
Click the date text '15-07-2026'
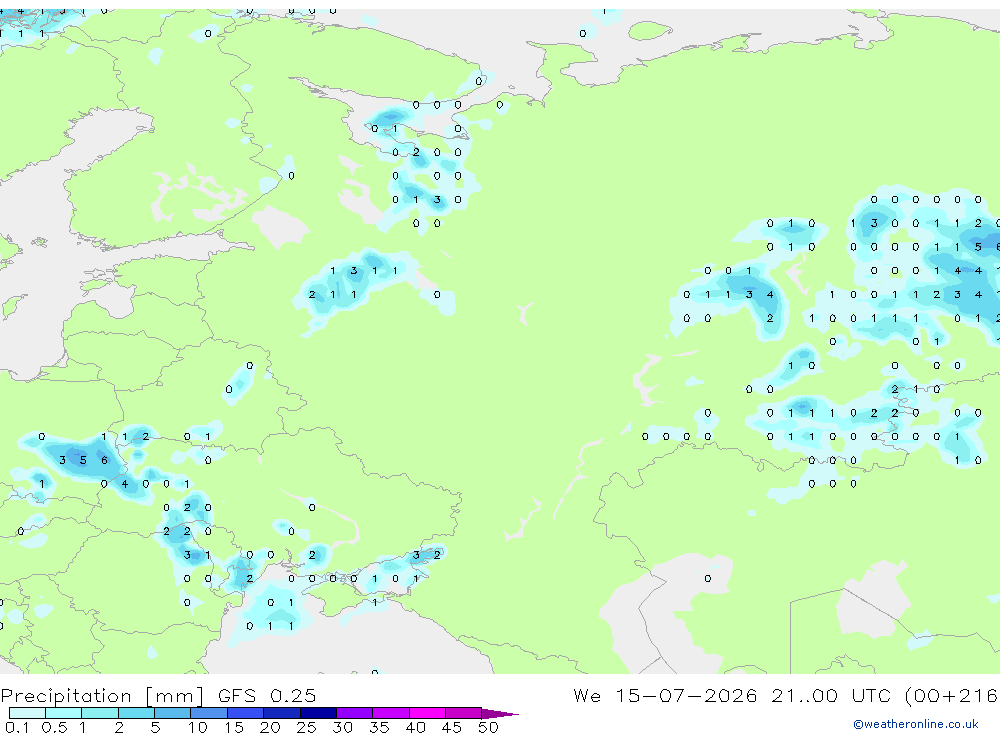[686, 695]
